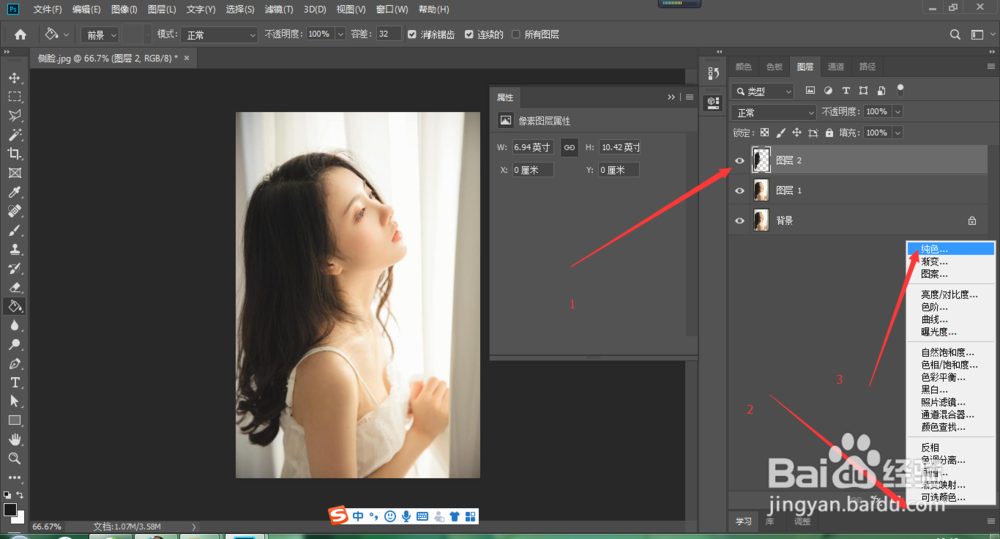Select the Rectangle shape tool

[x=14, y=420]
